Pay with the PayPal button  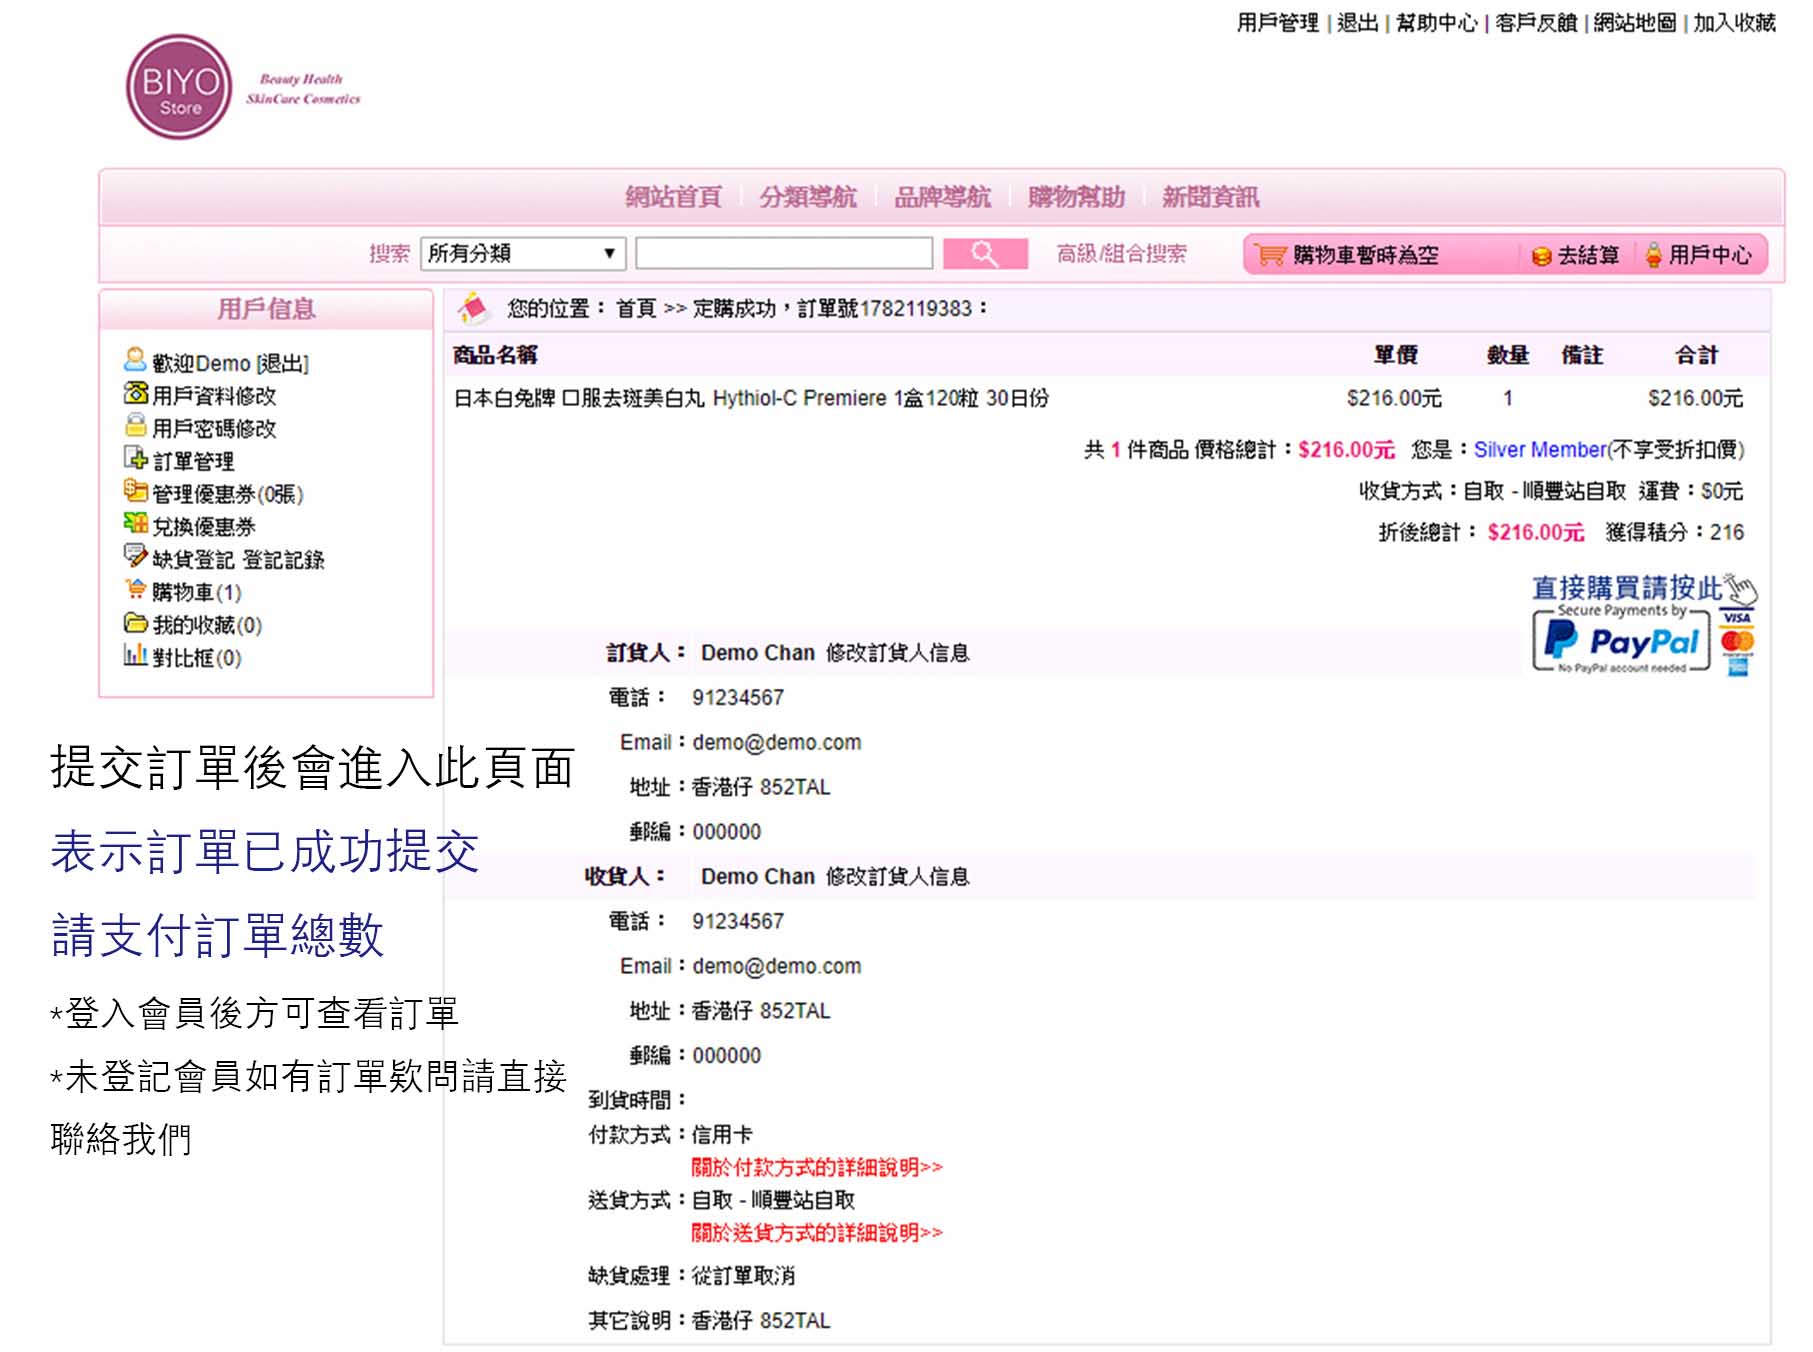tap(1621, 640)
